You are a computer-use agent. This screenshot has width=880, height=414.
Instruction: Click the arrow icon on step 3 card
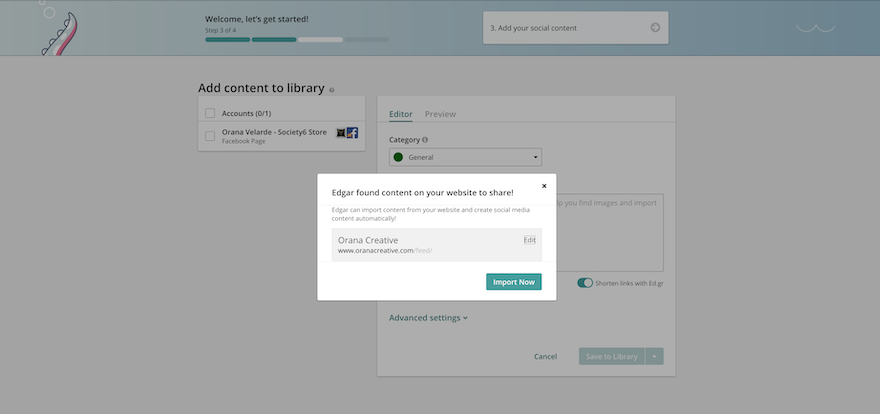(655, 28)
